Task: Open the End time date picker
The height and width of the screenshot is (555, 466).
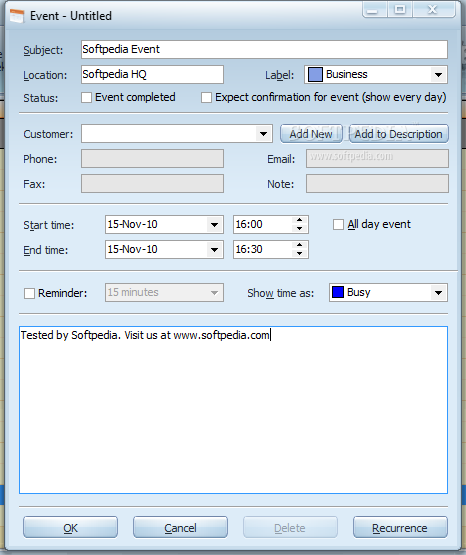Action: [x=214, y=250]
